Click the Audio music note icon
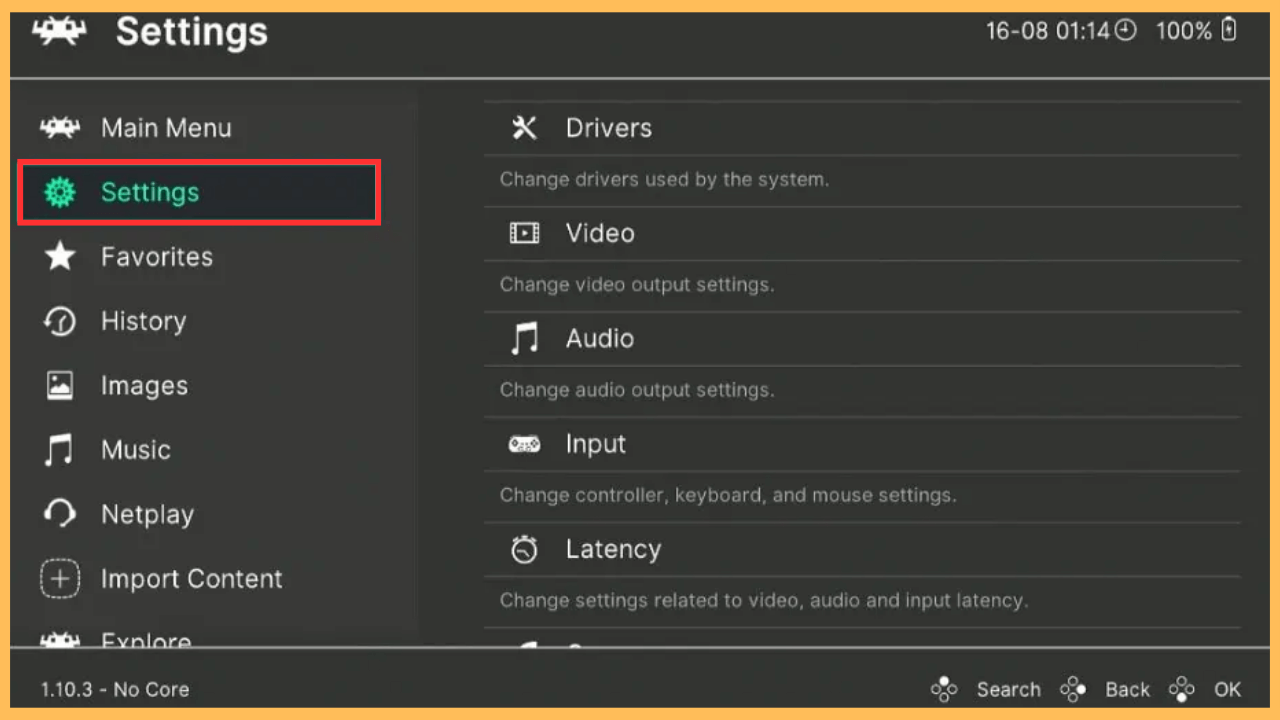1280x720 pixels. tap(524, 338)
